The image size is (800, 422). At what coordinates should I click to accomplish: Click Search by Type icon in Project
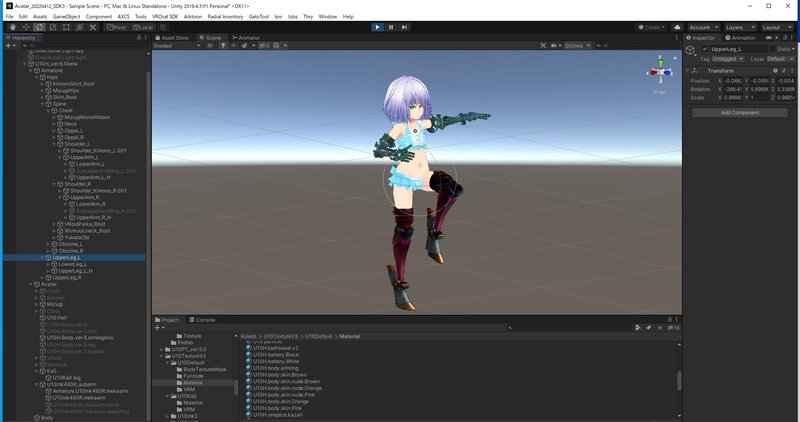click(x=638, y=328)
